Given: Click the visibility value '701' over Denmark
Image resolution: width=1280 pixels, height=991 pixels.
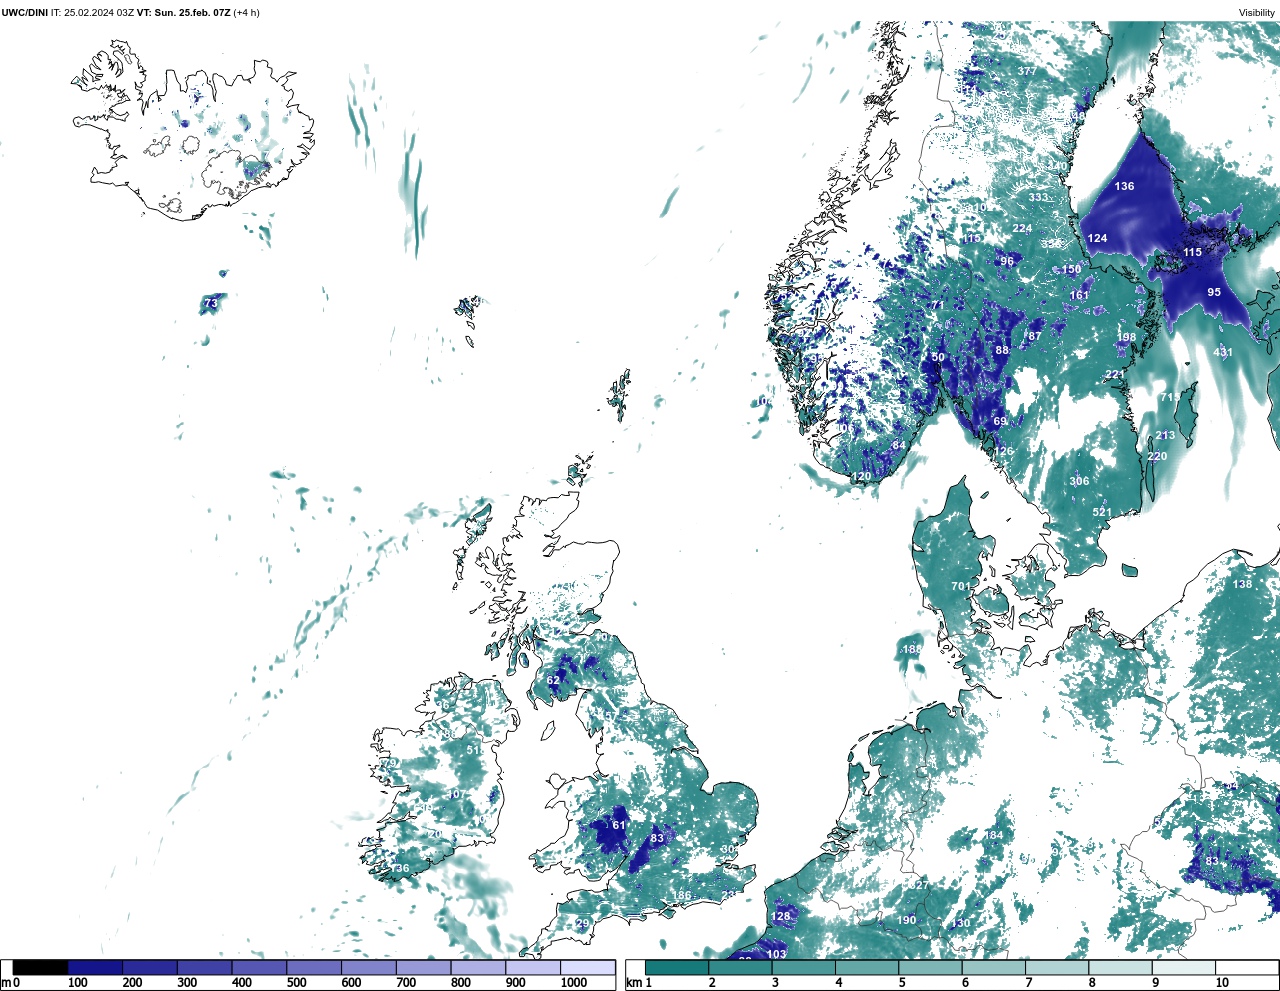Looking at the screenshot, I should 961,587.
